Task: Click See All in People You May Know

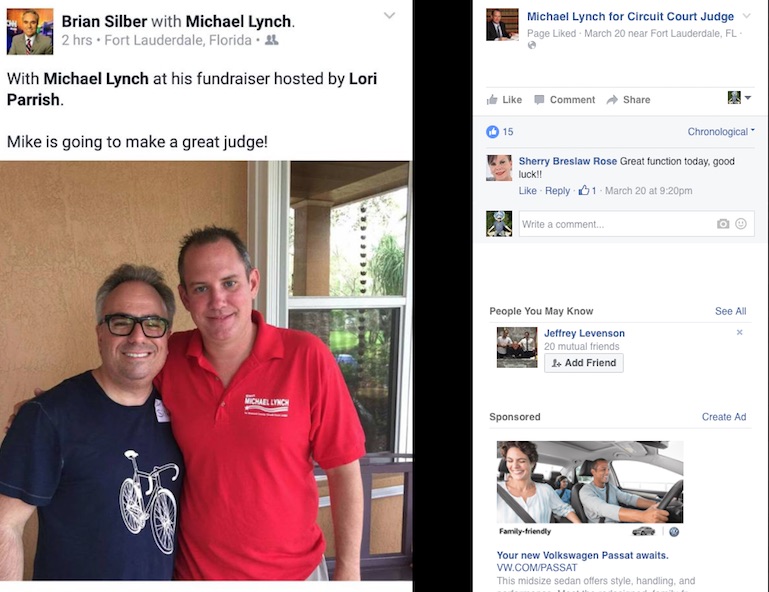Action: [x=730, y=311]
